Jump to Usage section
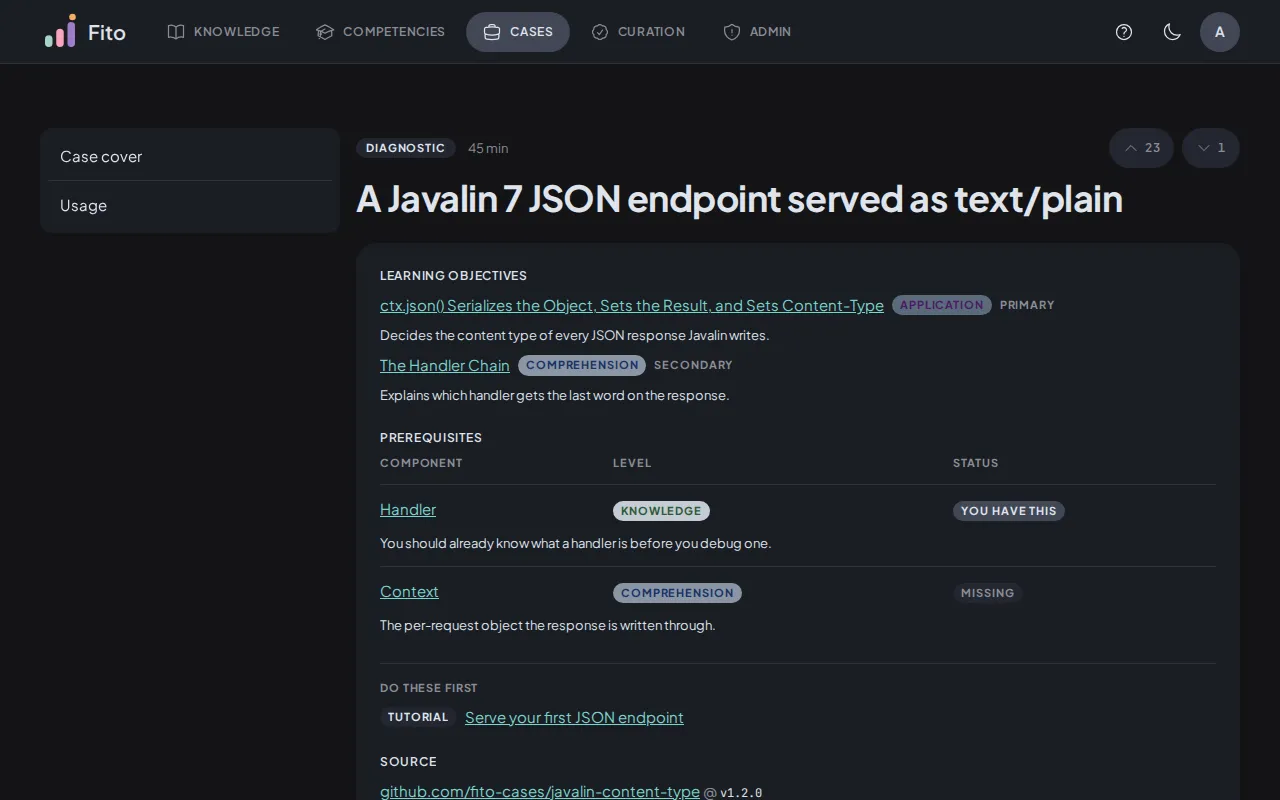 [190, 205]
